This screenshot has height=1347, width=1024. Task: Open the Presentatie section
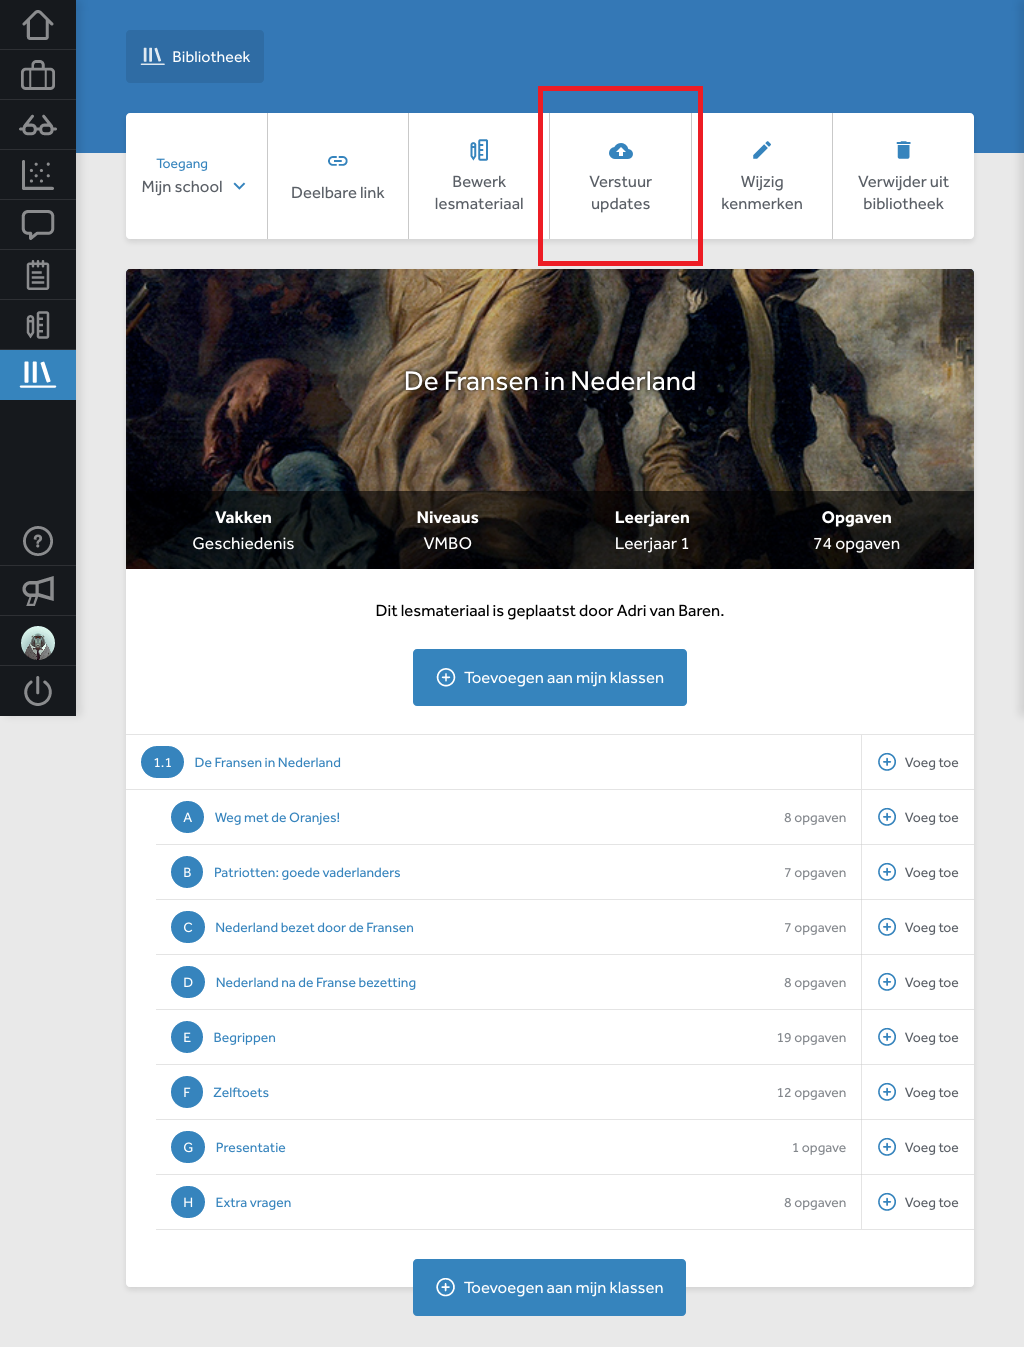(x=250, y=1148)
